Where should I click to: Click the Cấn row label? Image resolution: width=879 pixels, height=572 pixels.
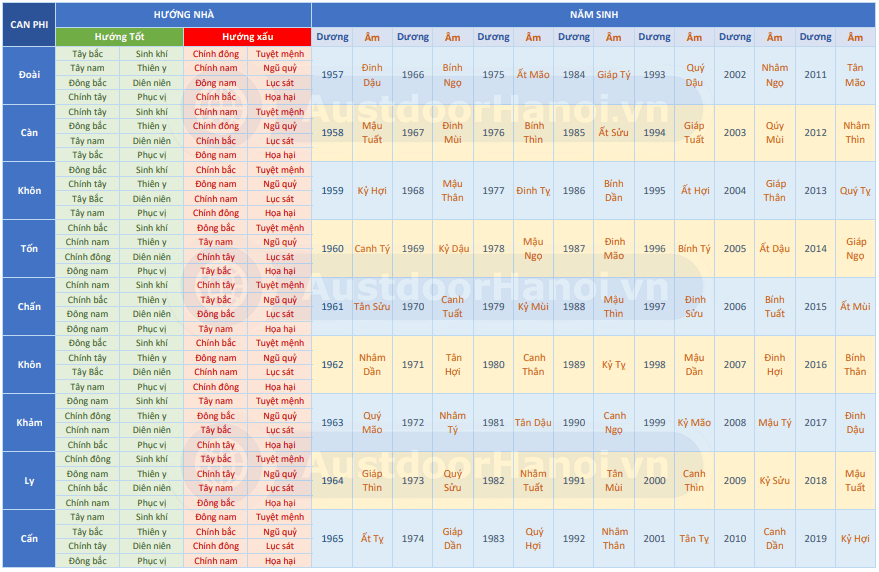pyautogui.click(x=29, y=539)
